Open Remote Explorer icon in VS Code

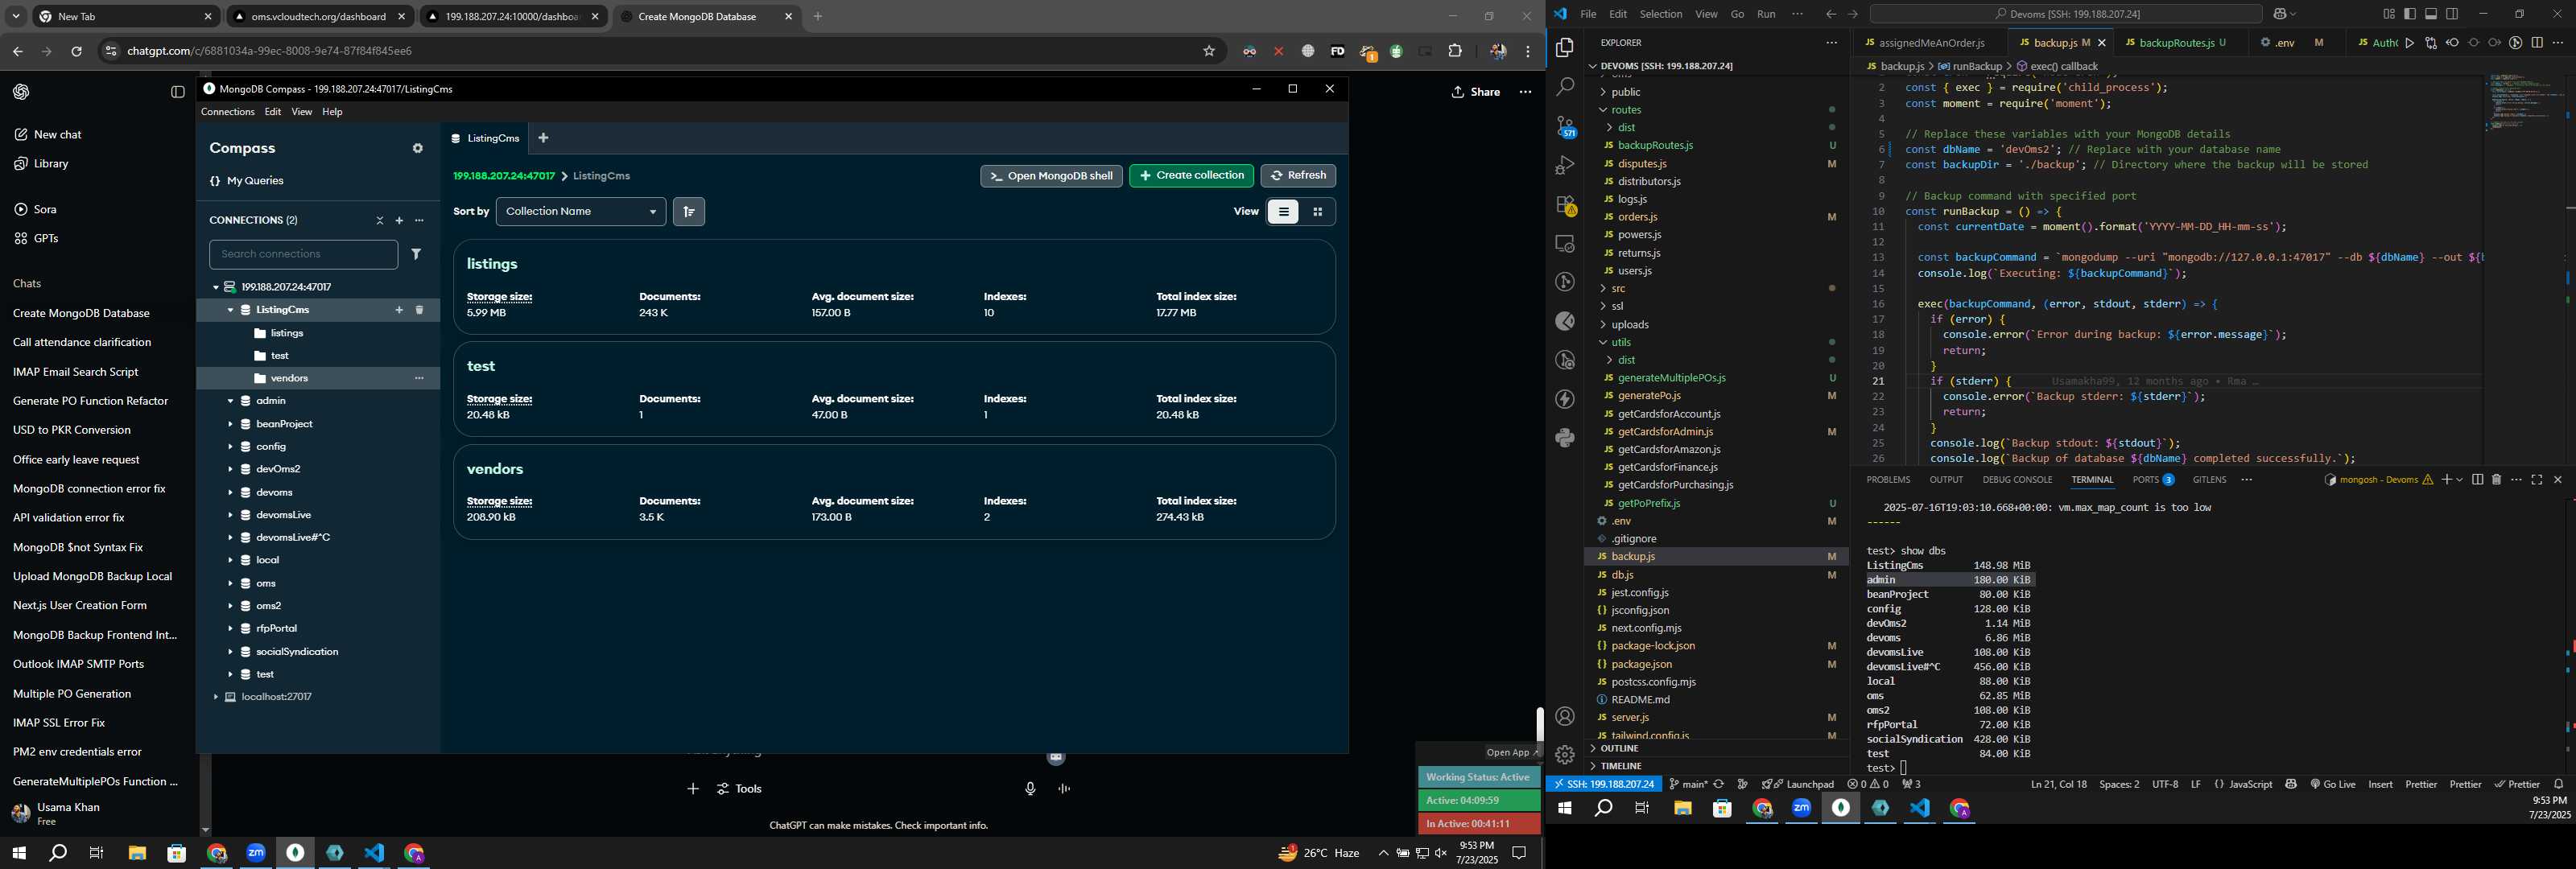[x=1565, y=244]
